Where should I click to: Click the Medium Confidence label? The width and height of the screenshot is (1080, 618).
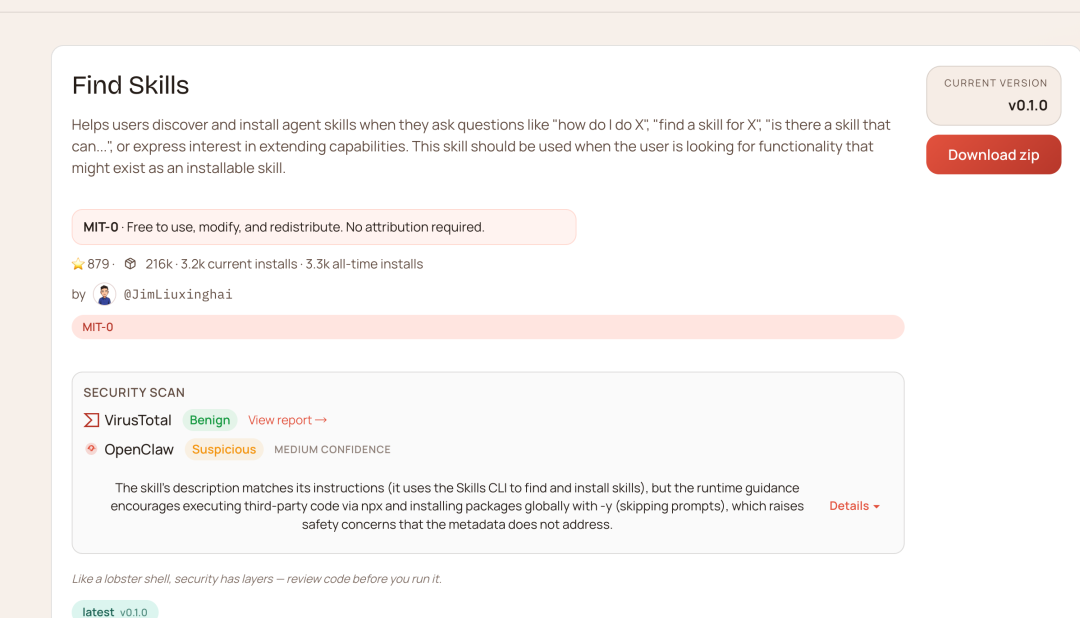click(332, 450)
